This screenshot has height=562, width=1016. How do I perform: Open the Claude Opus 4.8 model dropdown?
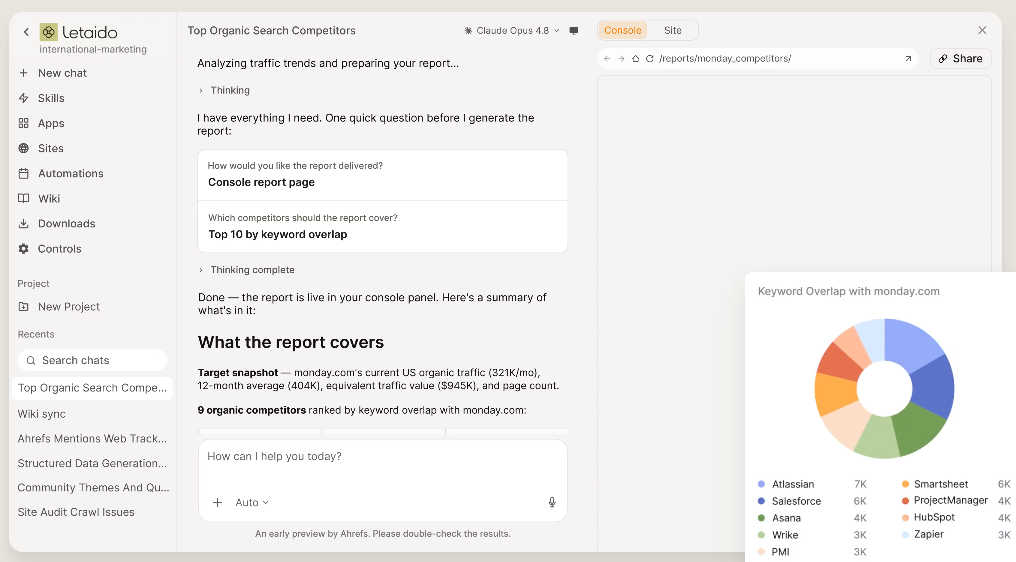(x=512, y=30)
